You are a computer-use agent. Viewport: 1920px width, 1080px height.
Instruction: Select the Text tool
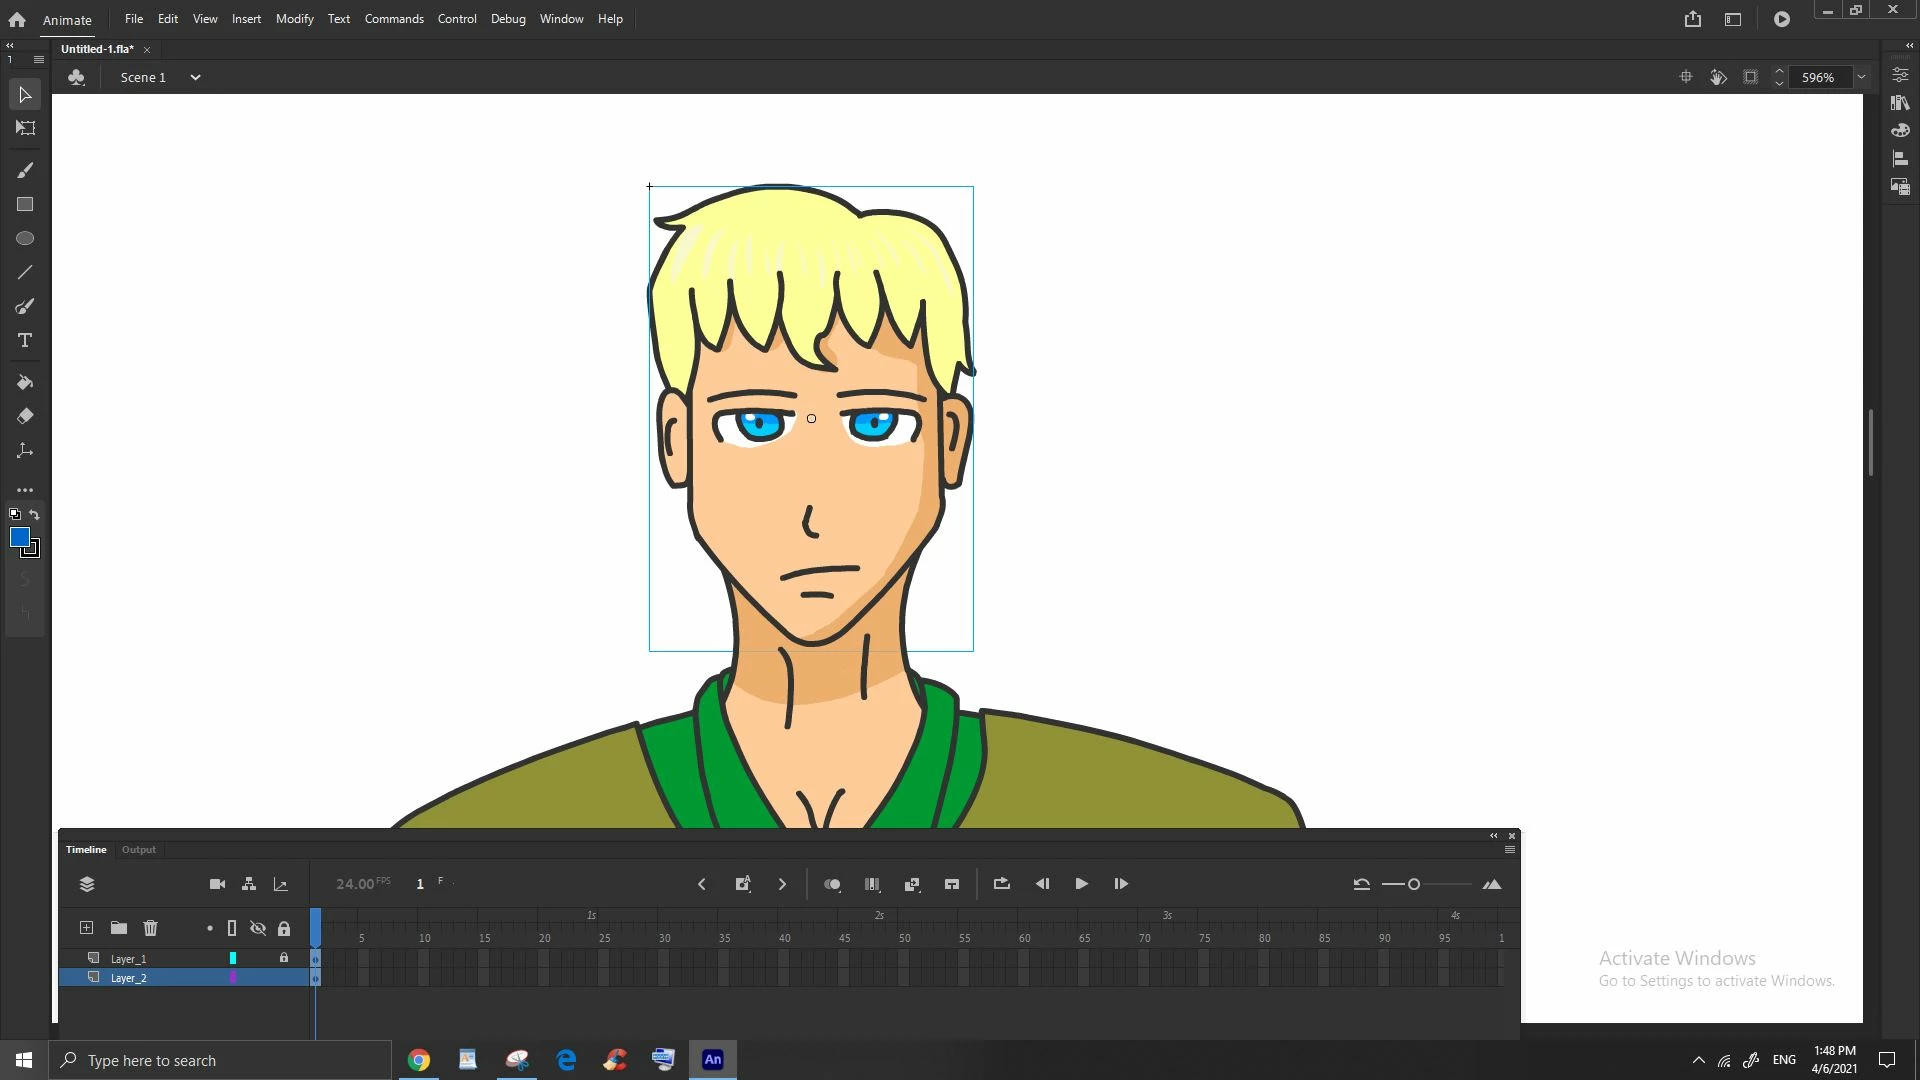(x=25, y=340)
